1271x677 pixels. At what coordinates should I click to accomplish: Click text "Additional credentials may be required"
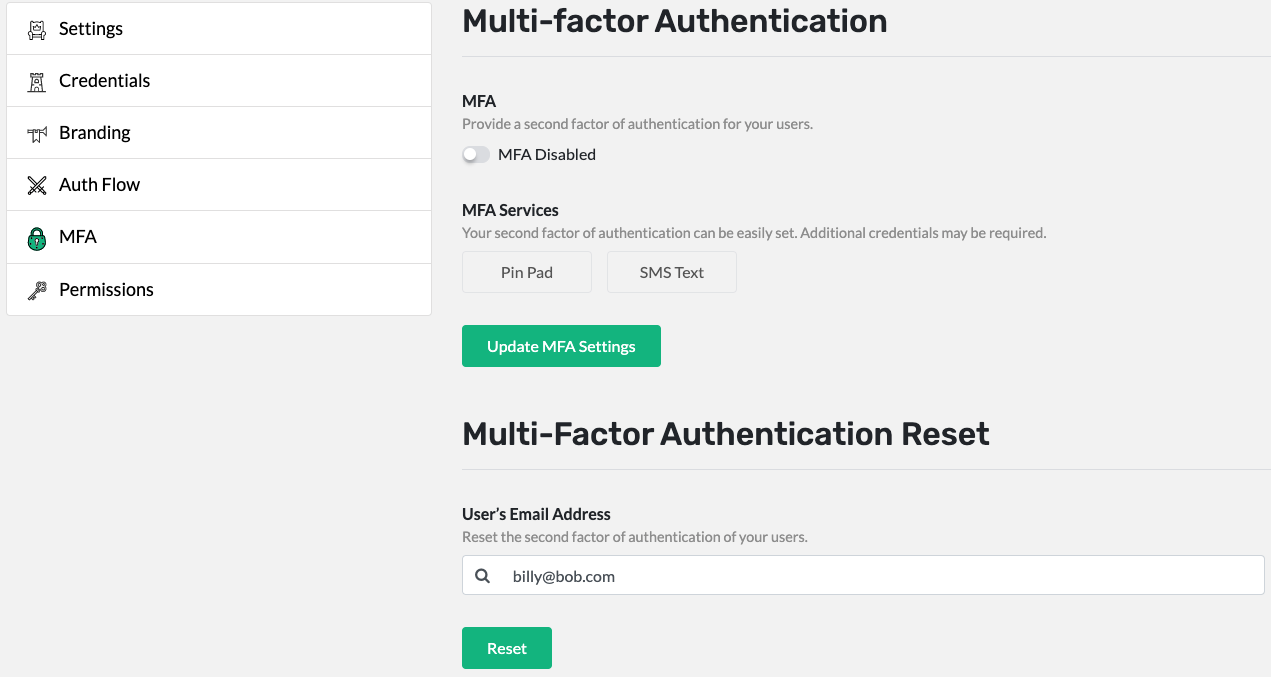coord(923,233)
